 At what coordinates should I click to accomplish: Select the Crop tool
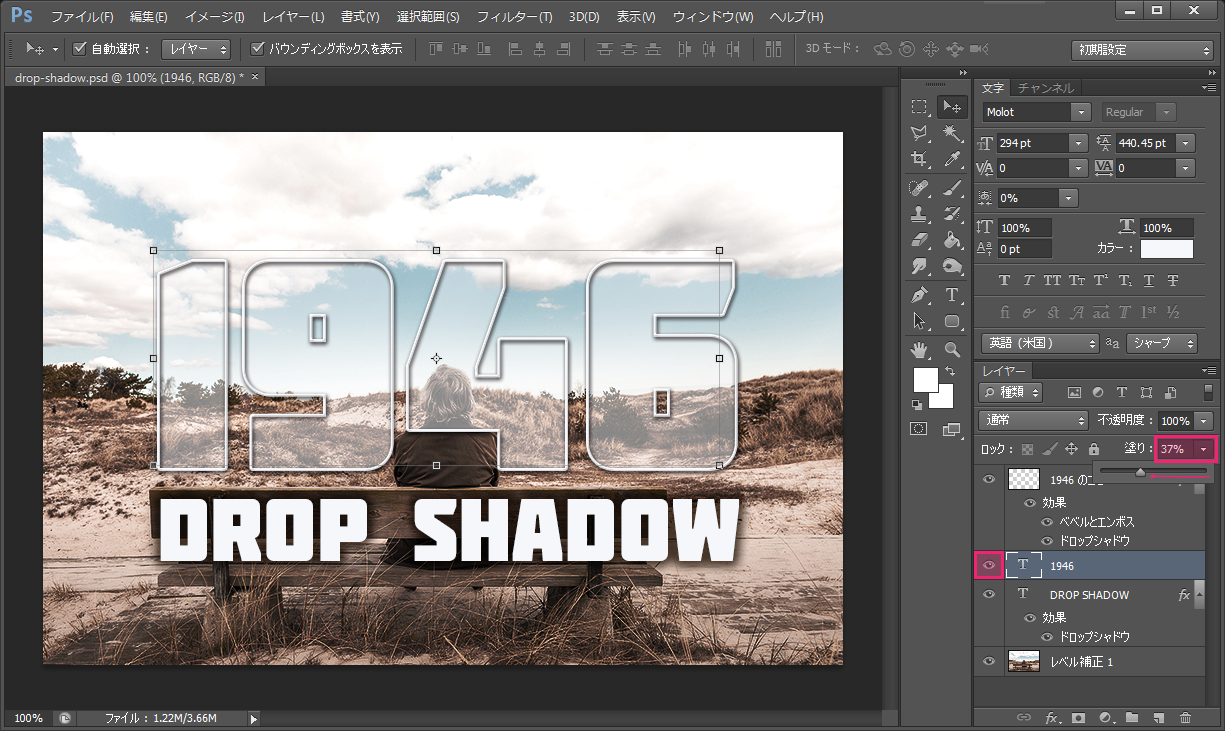click(x=918, y=160)
